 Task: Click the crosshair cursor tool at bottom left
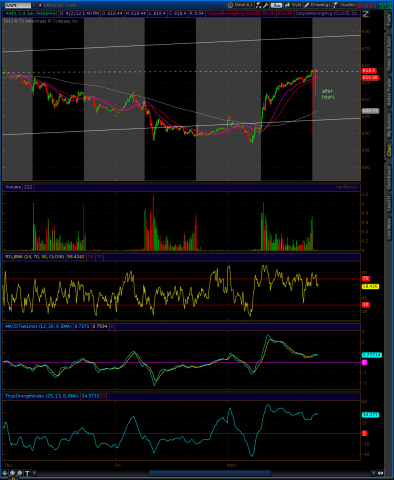(x=5, y=473)
